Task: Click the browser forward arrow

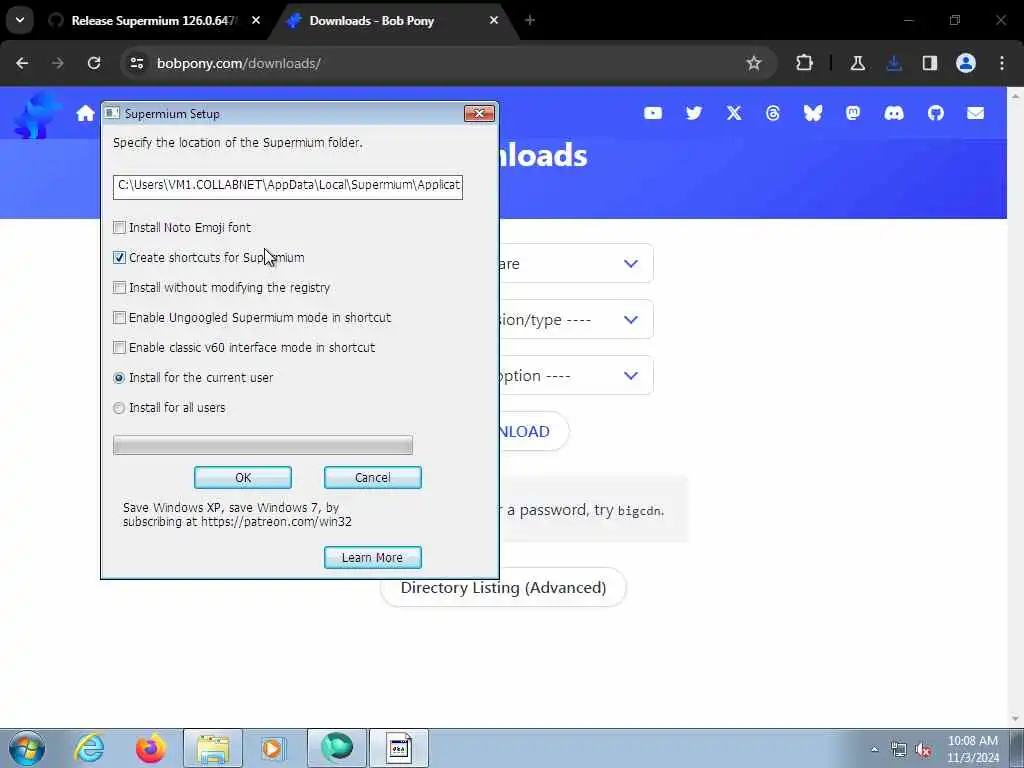Action: click(x=57, y=63)
